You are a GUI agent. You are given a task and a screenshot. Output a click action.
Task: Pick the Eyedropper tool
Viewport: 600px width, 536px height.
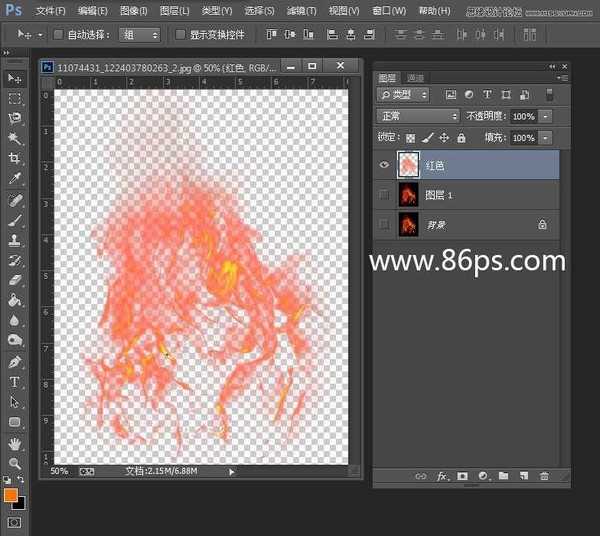pyautogui.click(x=15, y=180)
